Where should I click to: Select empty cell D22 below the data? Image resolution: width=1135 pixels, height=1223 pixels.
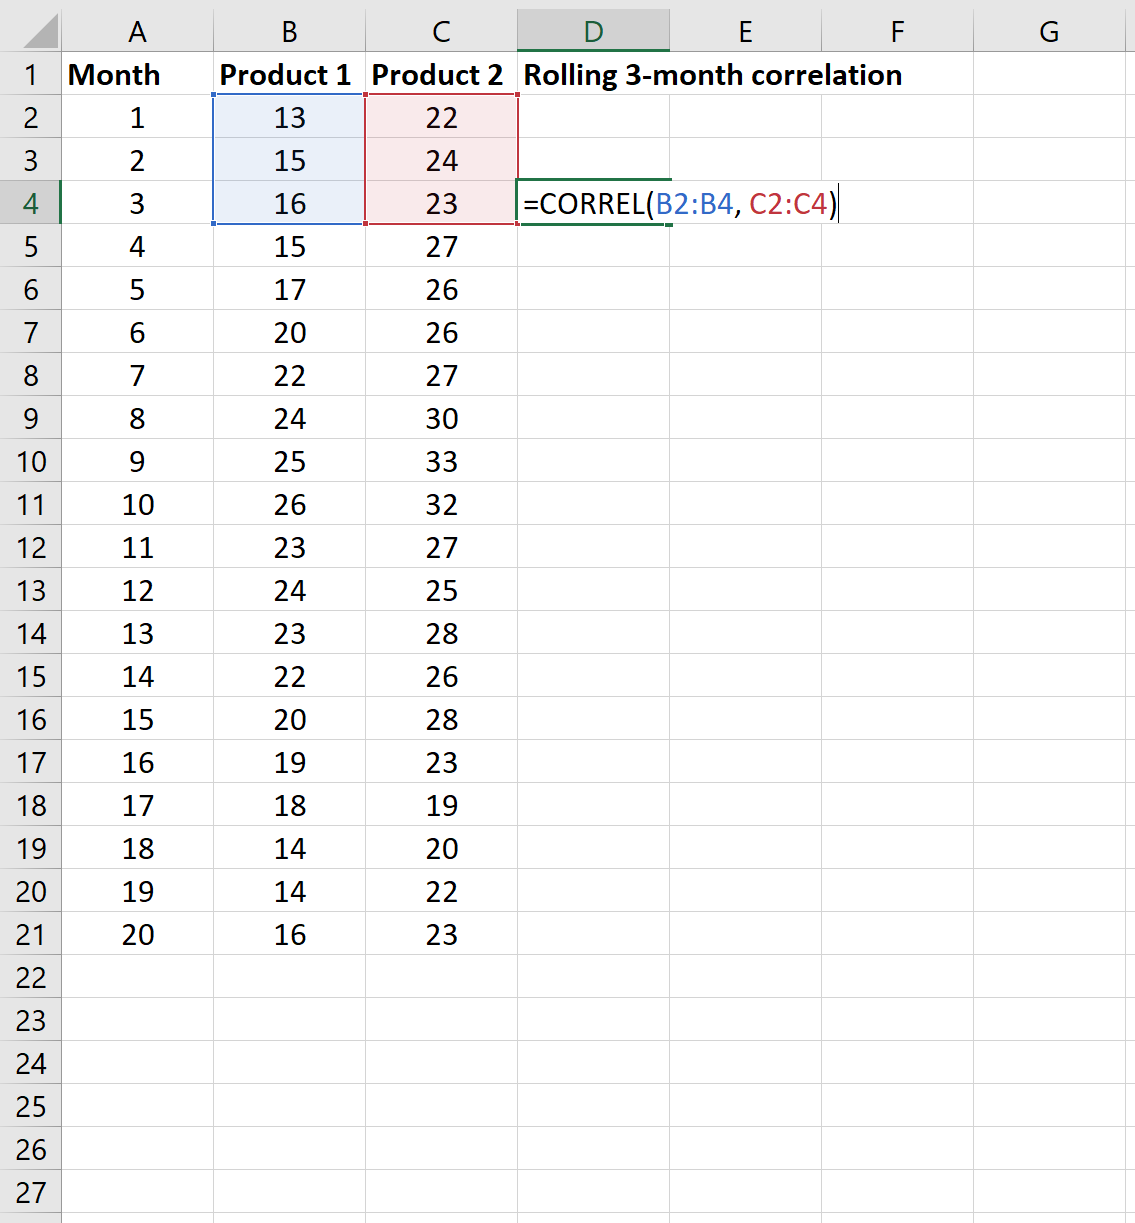(x=593, y=977)
